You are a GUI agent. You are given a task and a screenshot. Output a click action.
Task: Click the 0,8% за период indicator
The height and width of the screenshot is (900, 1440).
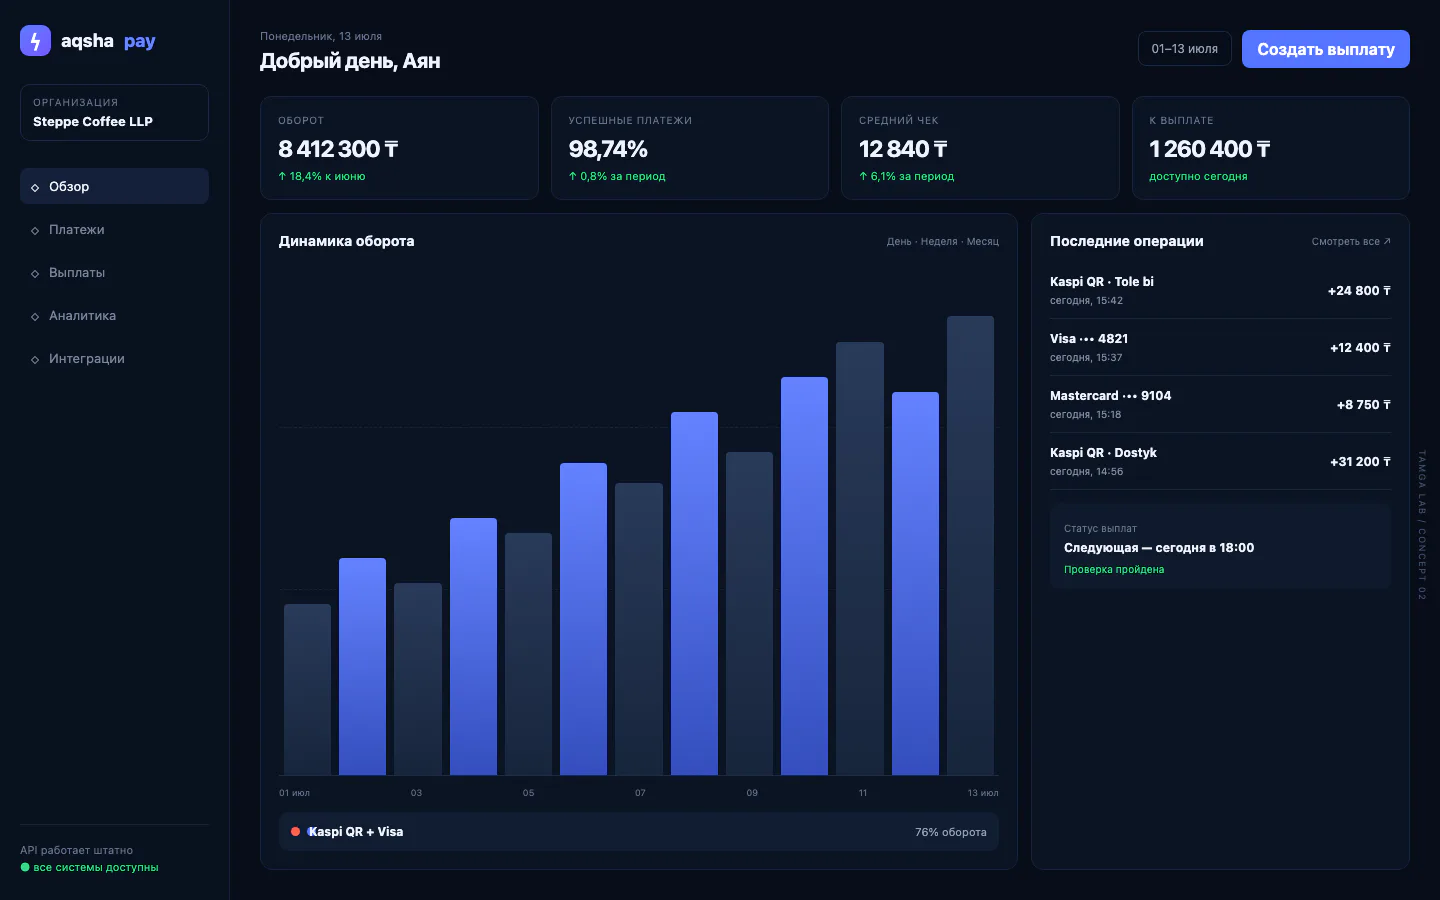pyautogui.click(x=617, y=176)
